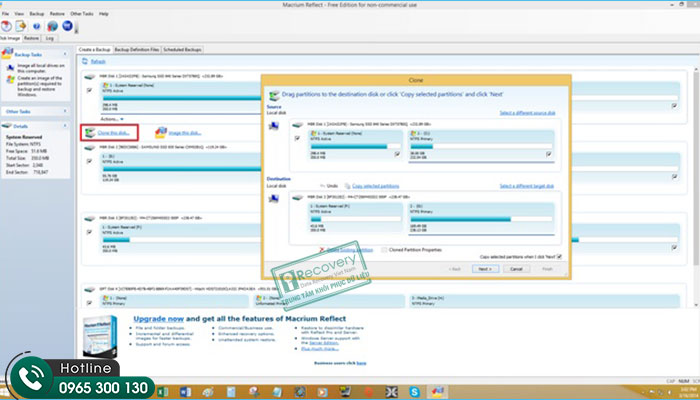The width and height of the screenshot is (700, 400).
Task: Click the Undo arrow icon in Clone dialog
Action: point(323,186)
